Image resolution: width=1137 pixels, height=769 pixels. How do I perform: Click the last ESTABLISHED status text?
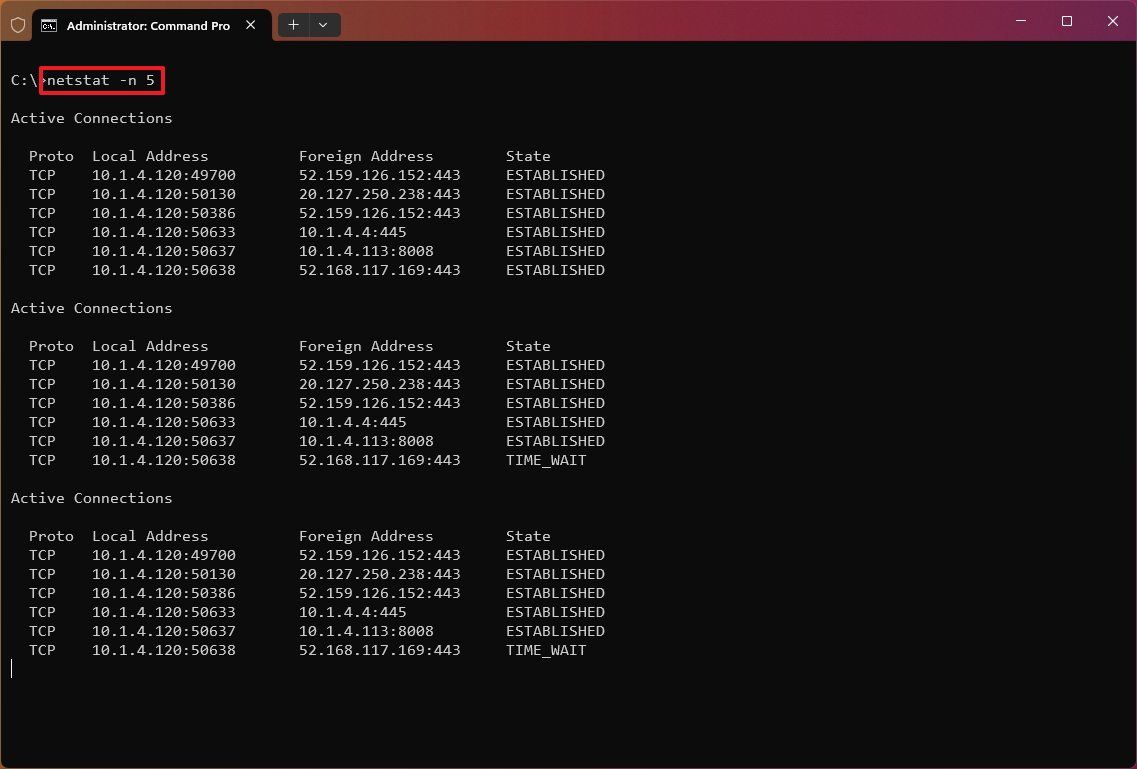click(x=555, y=630)
